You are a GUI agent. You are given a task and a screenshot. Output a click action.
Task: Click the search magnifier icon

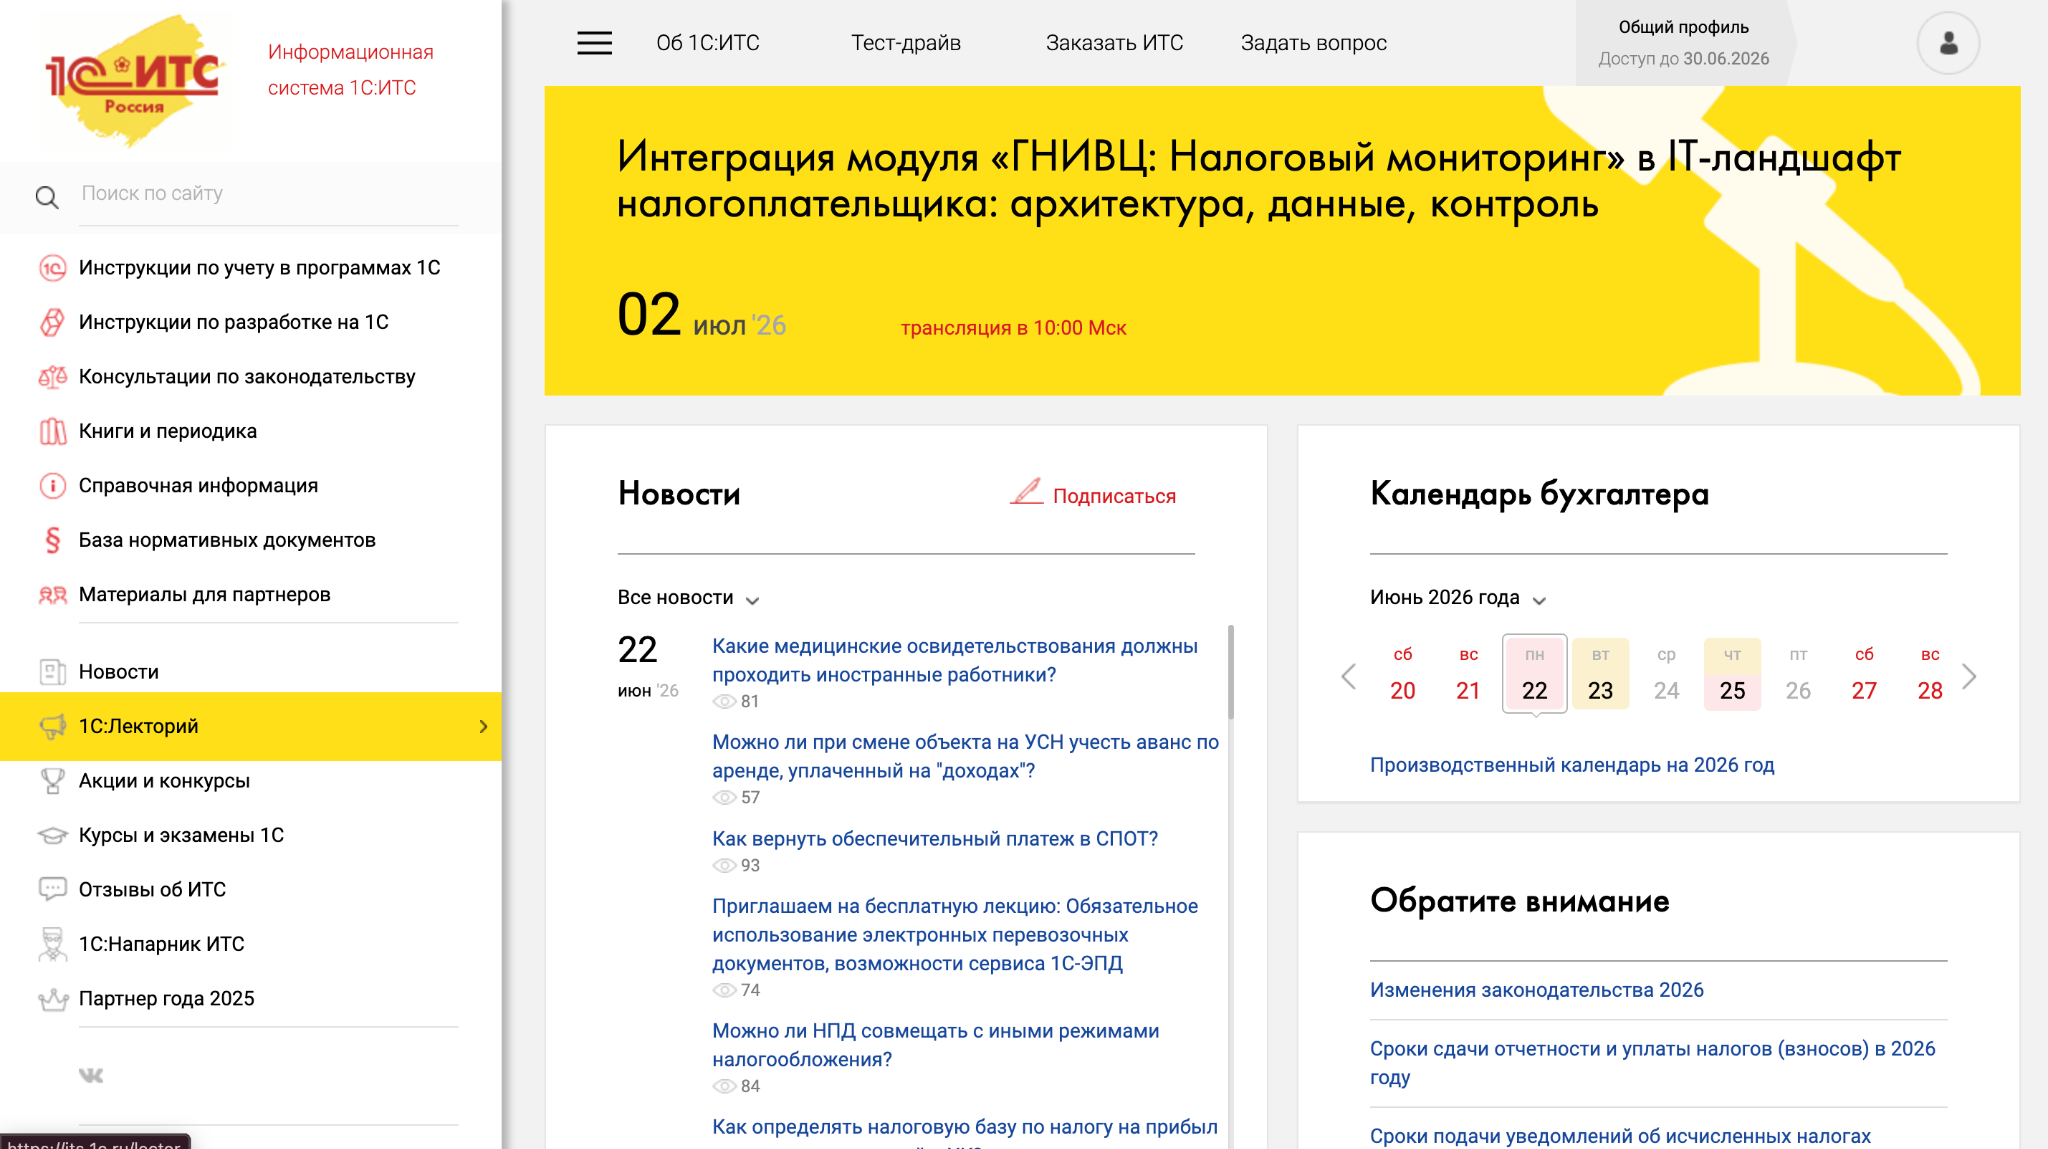(x=46, y=197)
